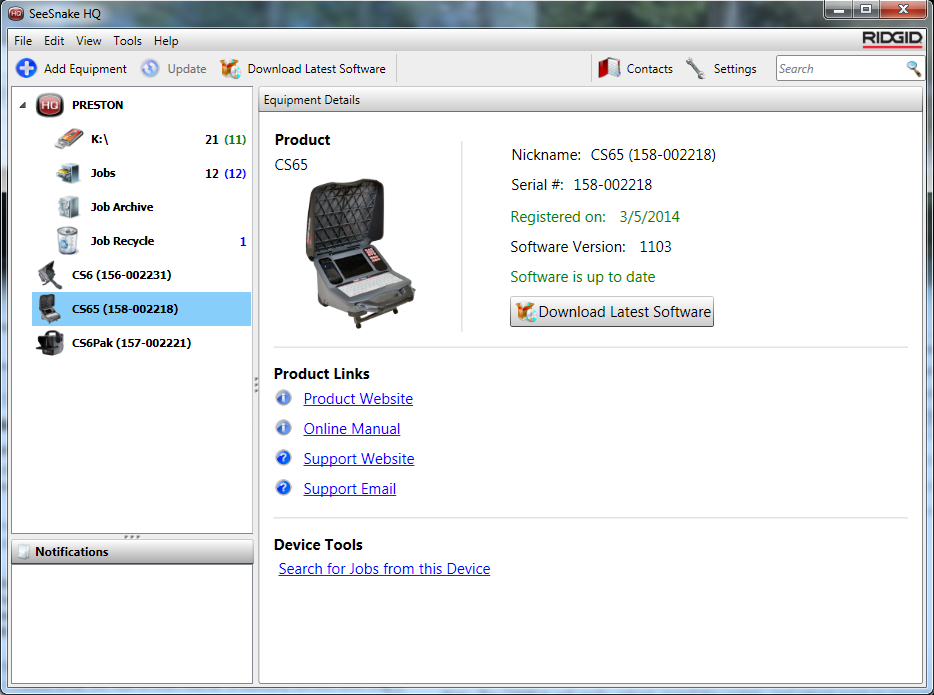Screen dimensions: 934x695
Task: Click the SeeSnake HQ title bar icon
Action: [16, 13]
